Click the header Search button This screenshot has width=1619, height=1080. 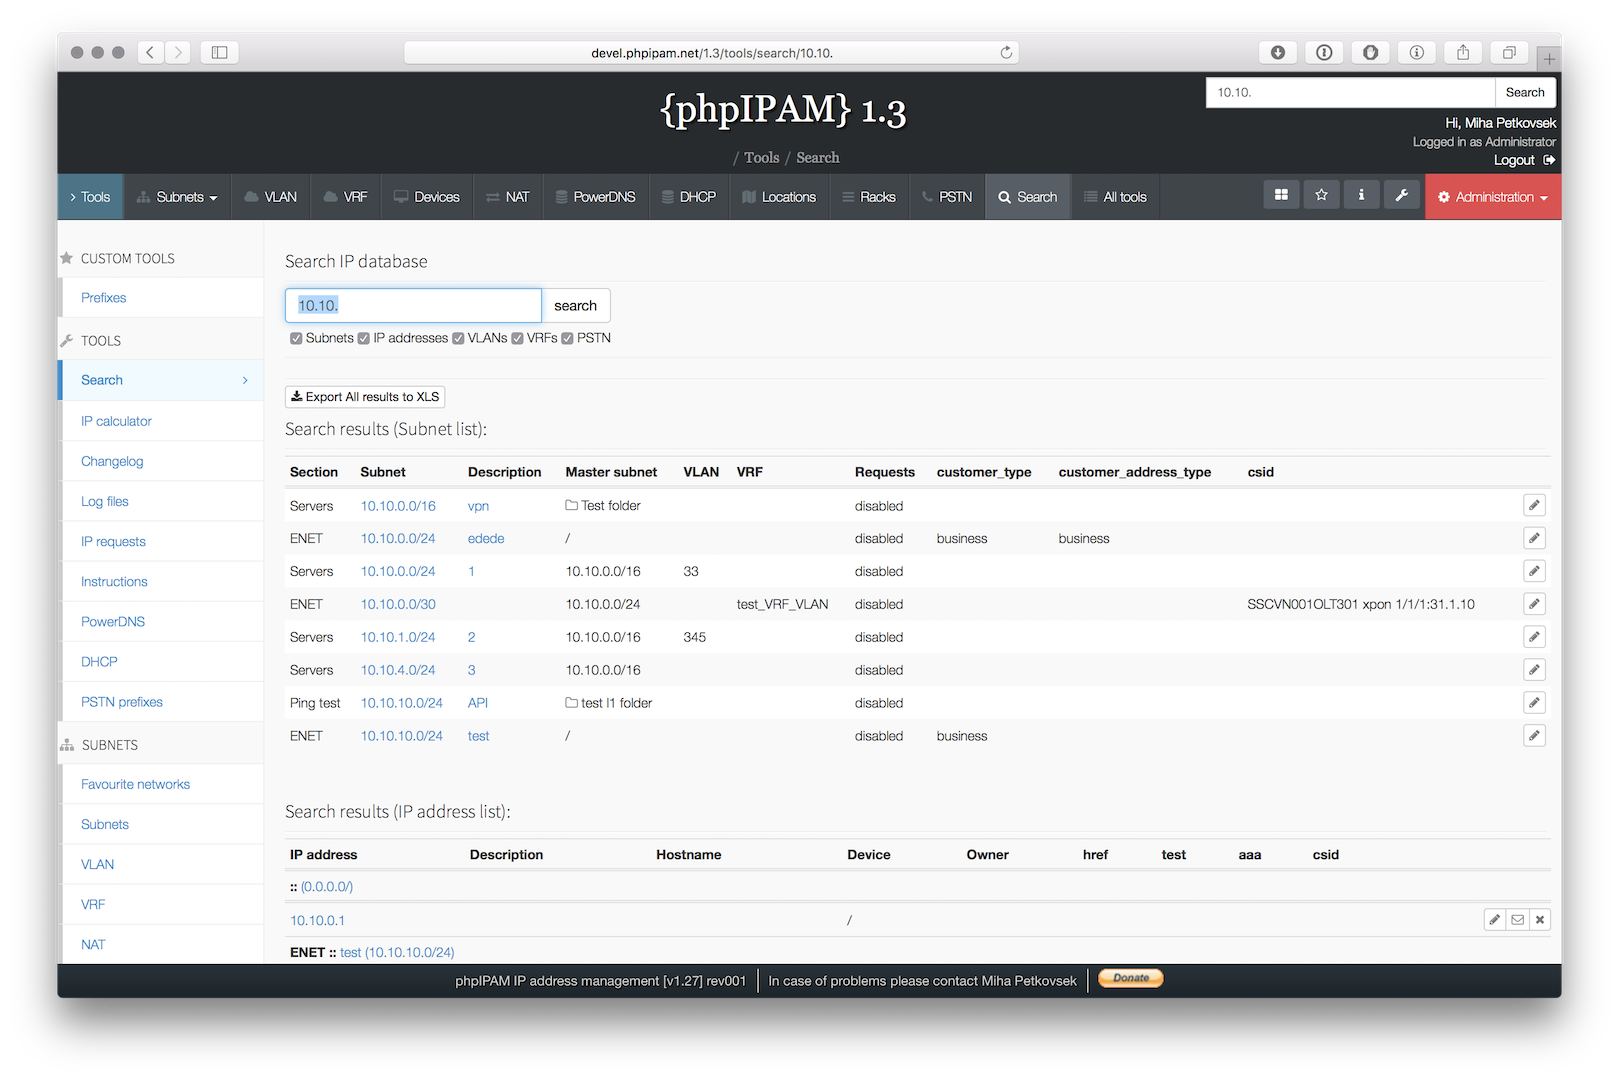1525,92
